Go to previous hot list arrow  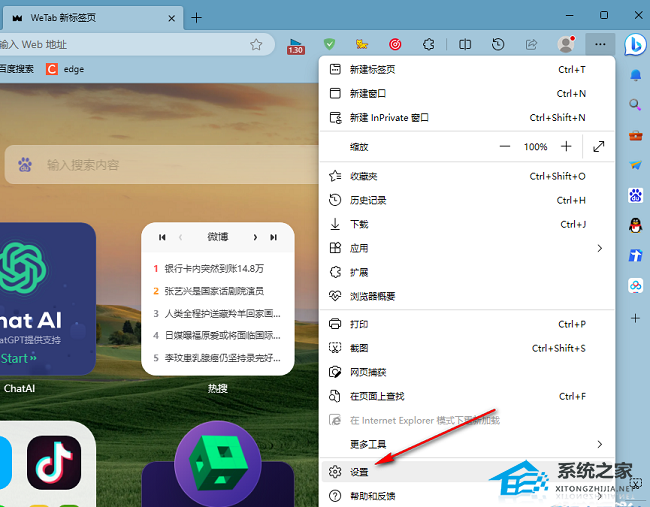pos(180,237)
